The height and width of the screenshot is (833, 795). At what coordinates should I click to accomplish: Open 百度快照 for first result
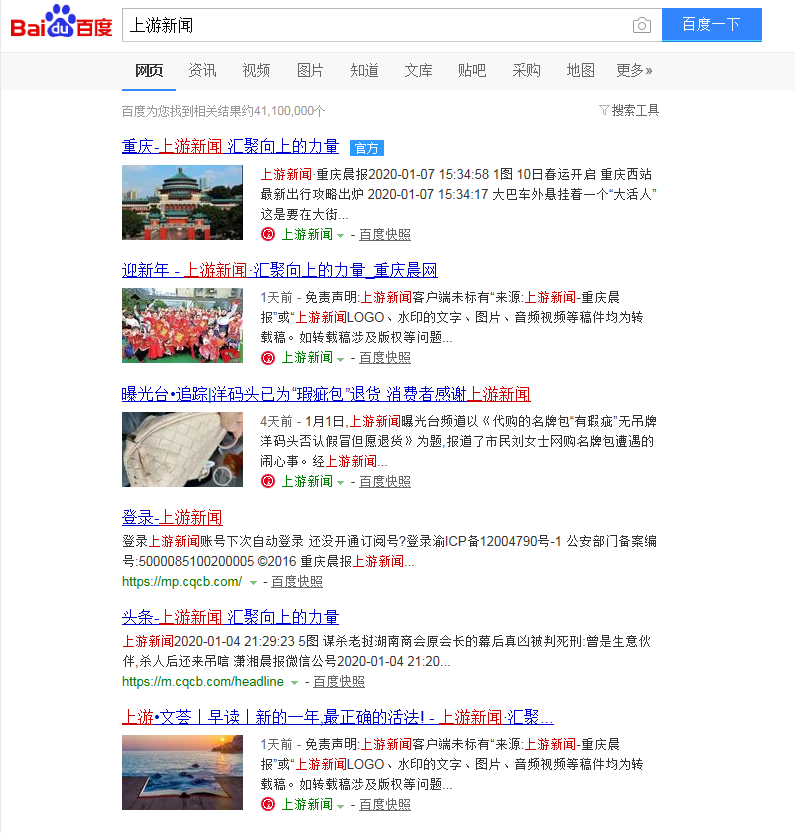coord(385,234)
